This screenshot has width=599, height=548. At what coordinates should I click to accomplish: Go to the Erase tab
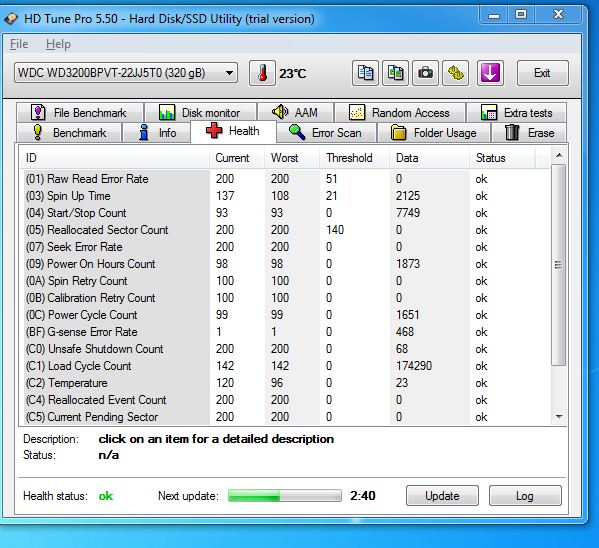[529, 133]
